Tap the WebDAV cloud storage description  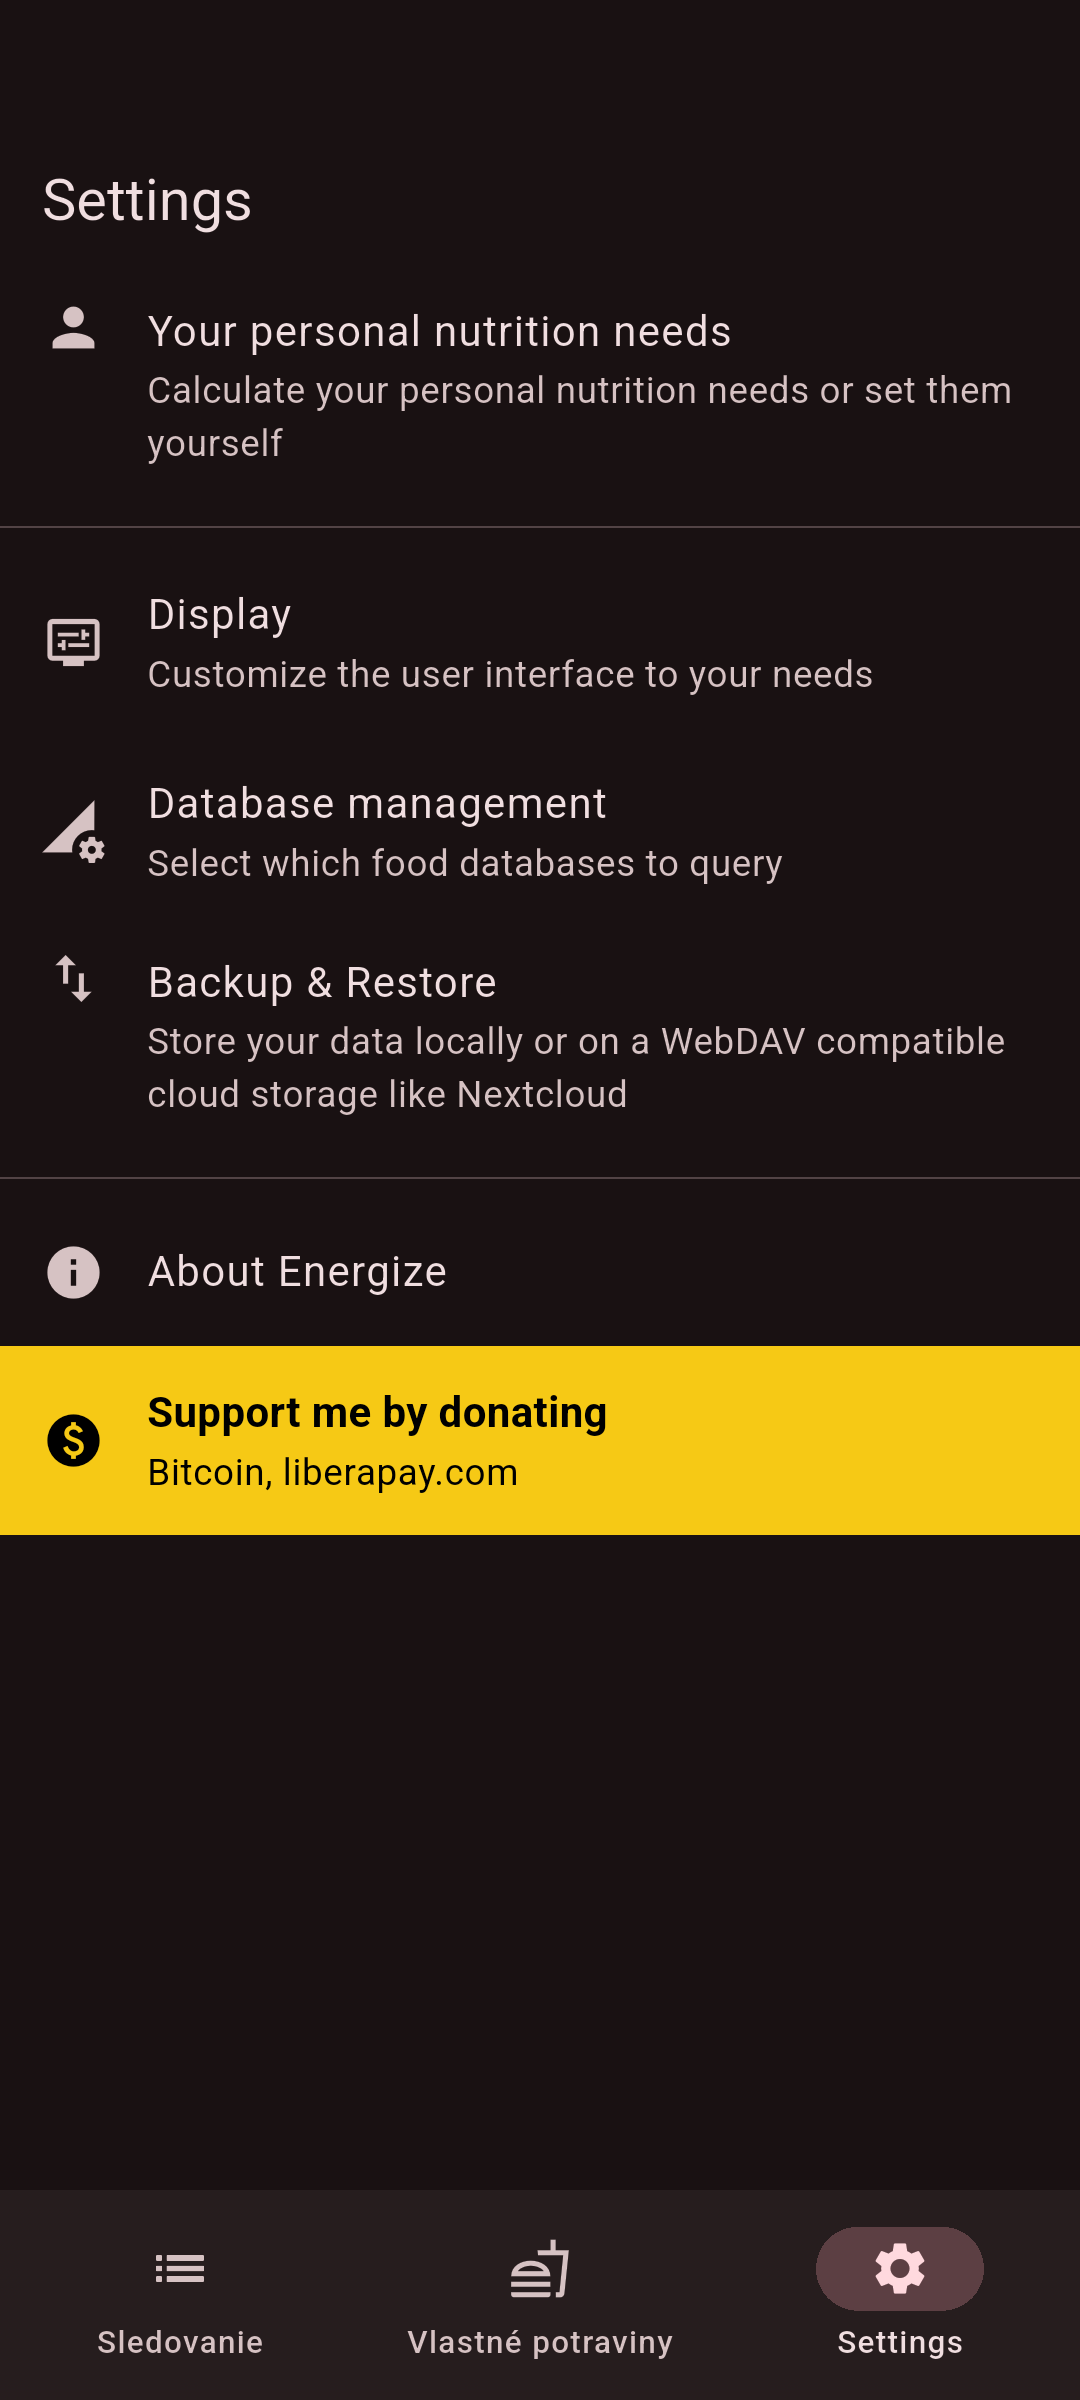pos(576,1068)
